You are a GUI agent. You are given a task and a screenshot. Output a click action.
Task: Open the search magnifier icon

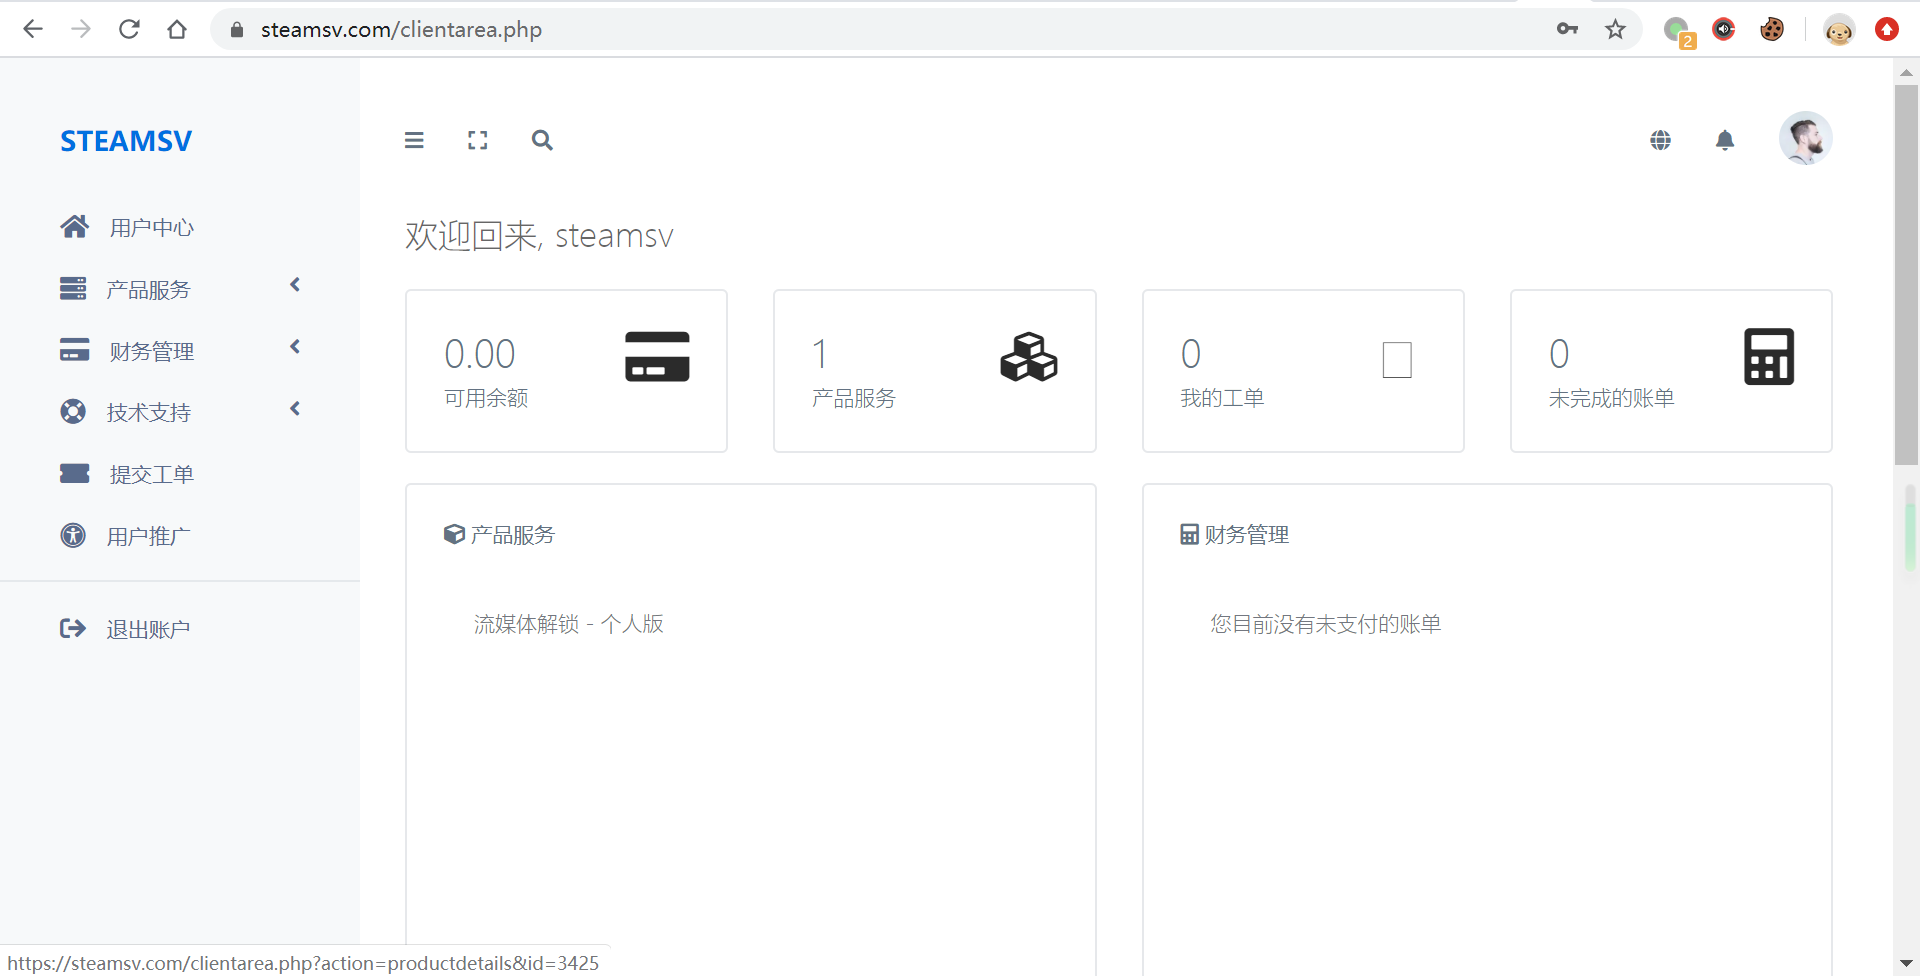(542, 140)
